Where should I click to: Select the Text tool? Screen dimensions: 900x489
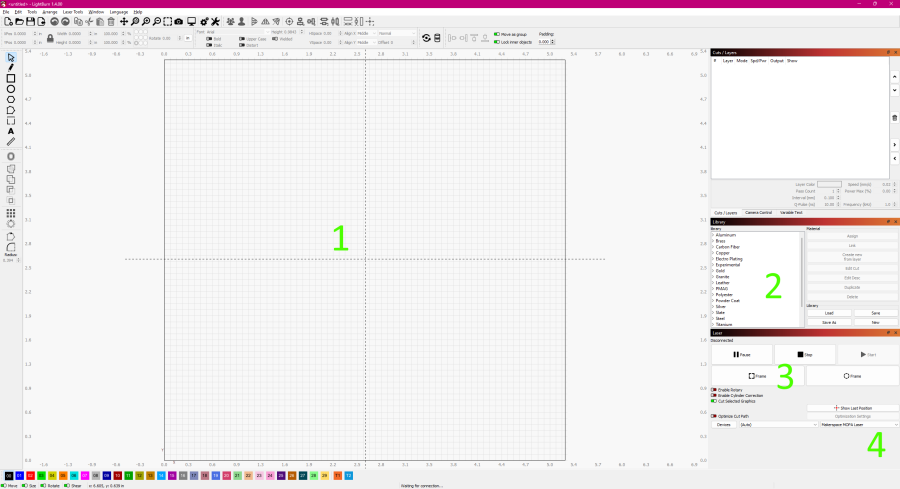point(11,131)
